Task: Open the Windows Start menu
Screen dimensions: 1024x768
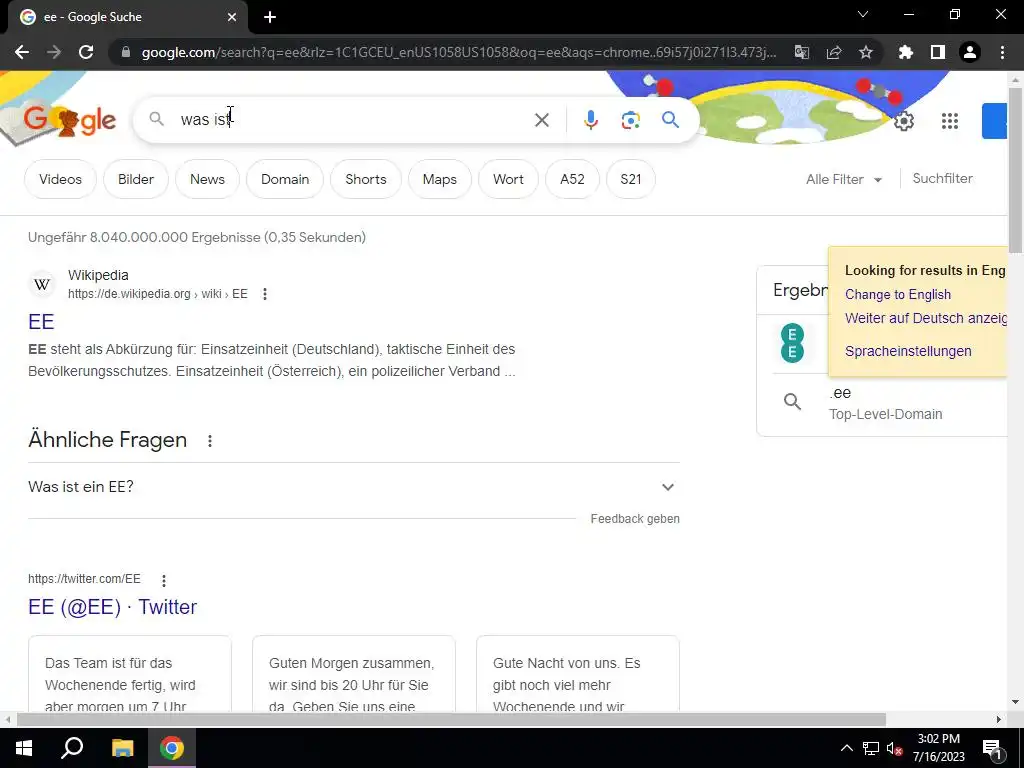Action: (x=24, y=748)
